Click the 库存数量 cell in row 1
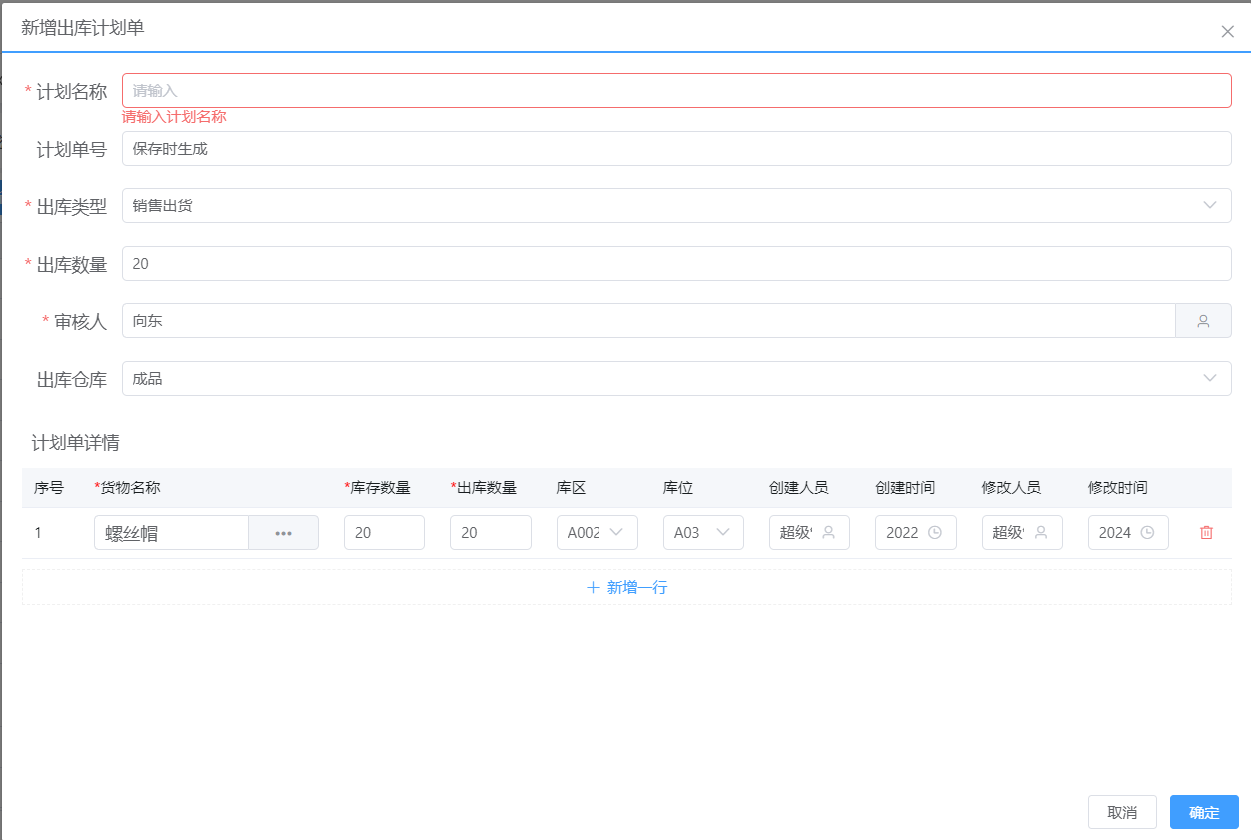Screen dimensions: 1251x840 (384, 533)
